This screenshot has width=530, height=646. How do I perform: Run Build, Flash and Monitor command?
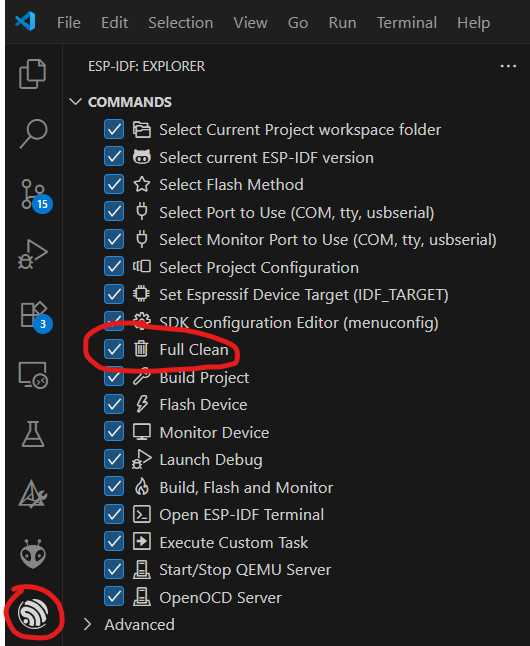click(x=246, y=487)
